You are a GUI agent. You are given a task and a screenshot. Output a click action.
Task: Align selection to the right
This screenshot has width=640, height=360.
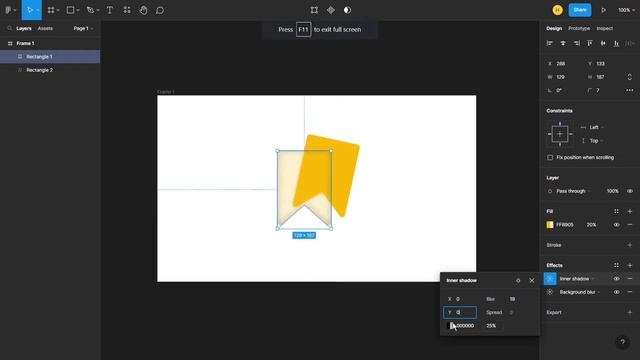(x=576, y=43)
